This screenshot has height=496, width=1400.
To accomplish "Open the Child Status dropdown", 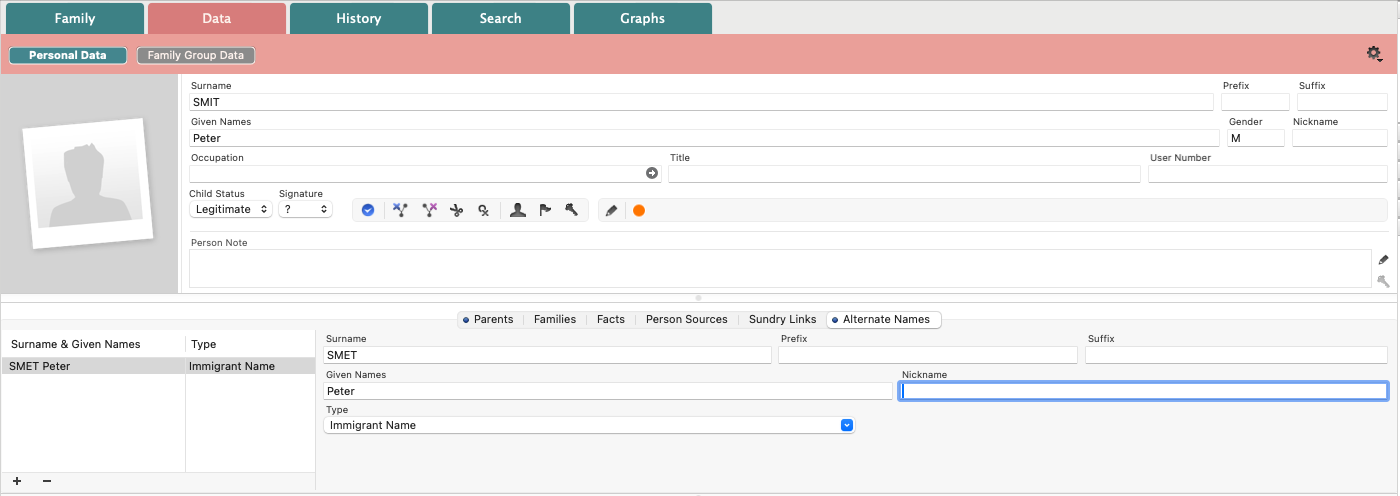I will click(231, 209).
